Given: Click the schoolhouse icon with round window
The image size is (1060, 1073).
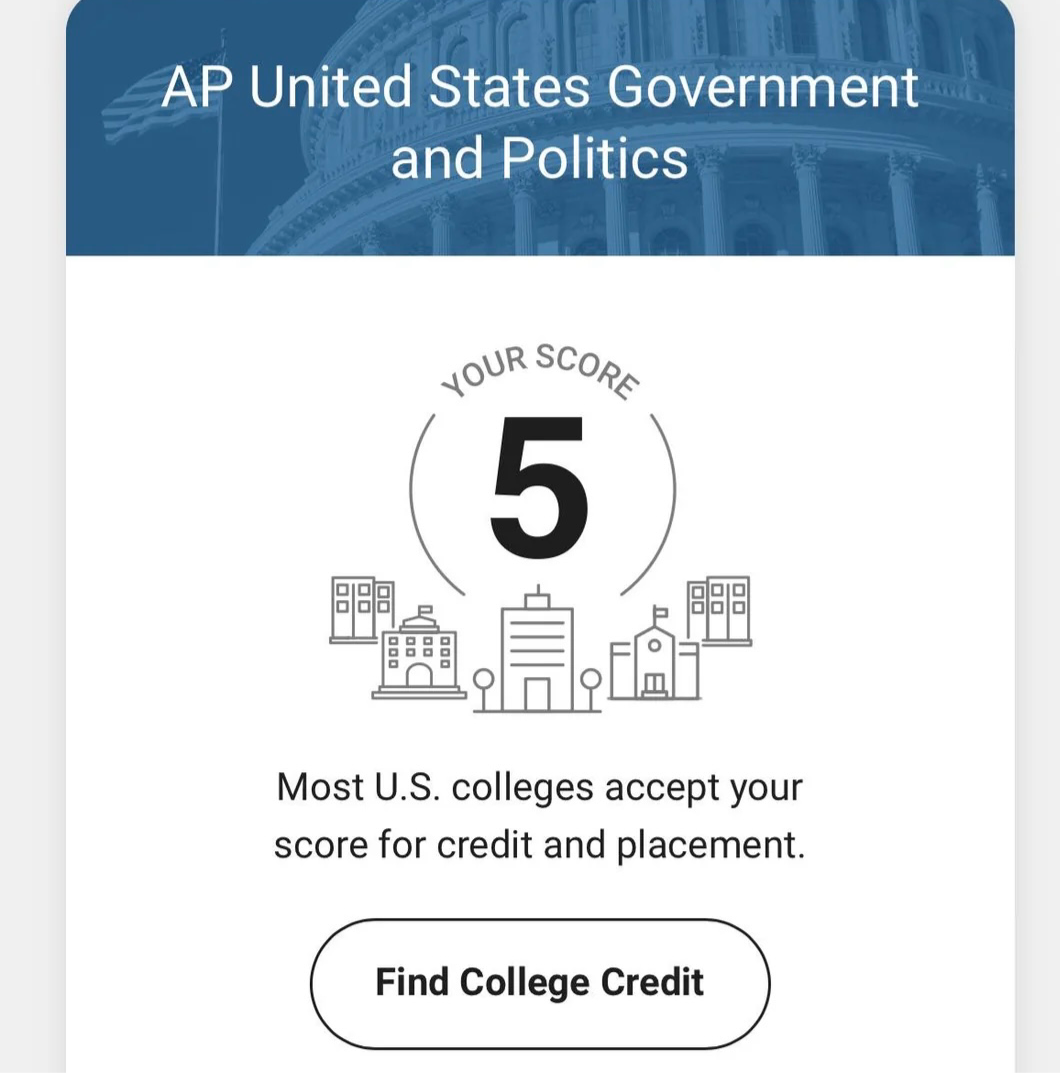Looking at the screenshot, I should pyautogui.click(x=655, y=660).
